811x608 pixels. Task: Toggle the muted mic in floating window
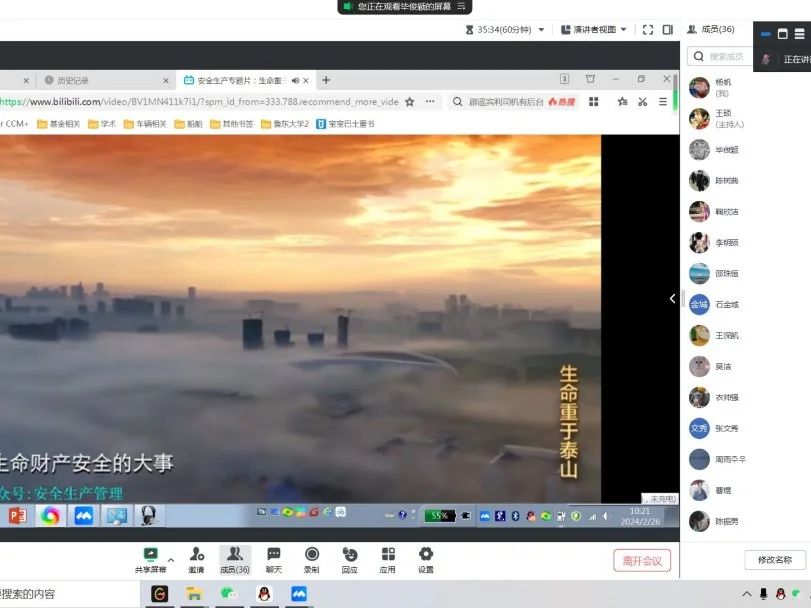pyautogui.click(x=766, y=59)
